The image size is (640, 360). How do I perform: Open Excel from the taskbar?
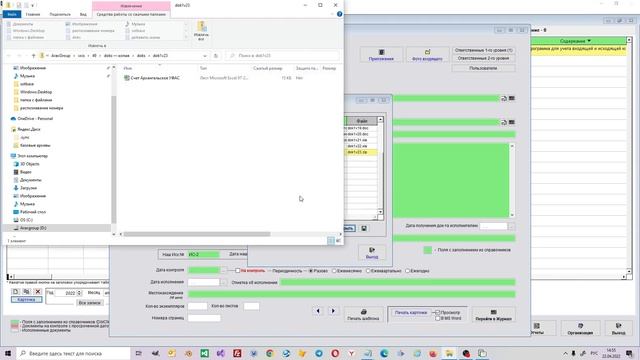tap(204, 353)
